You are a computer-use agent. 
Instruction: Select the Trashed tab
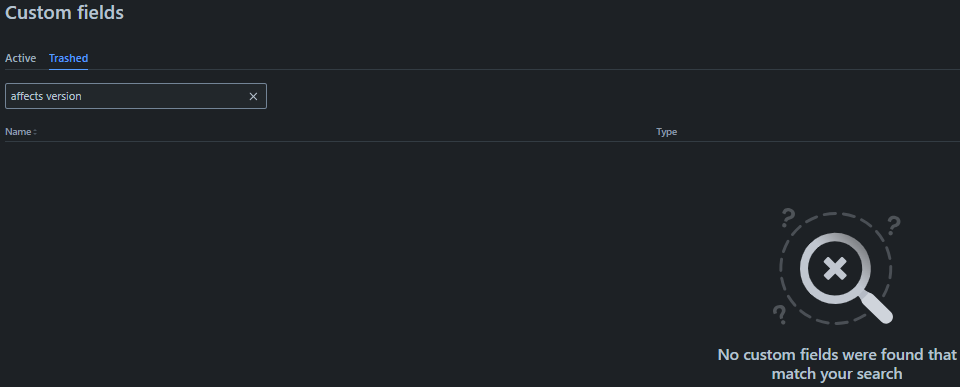69,58
